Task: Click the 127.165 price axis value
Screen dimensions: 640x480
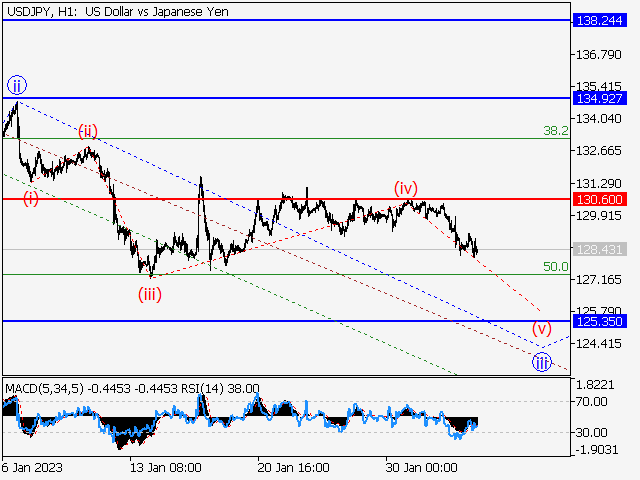Action: (598, 280)
